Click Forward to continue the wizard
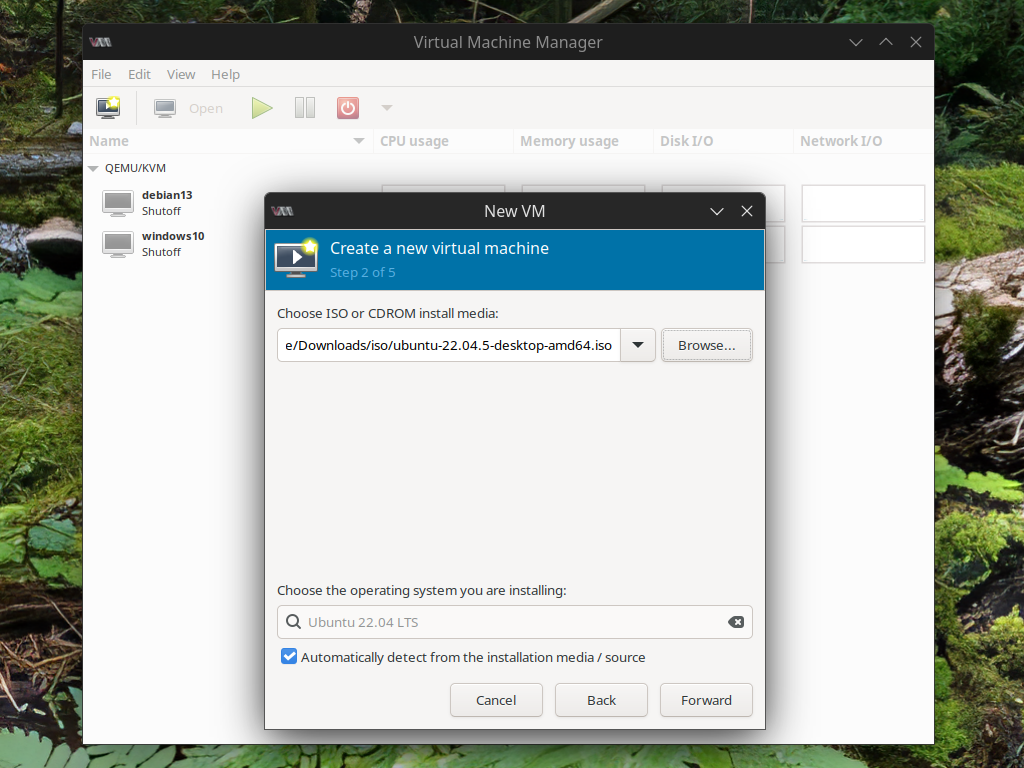 (x=706, y=700)
